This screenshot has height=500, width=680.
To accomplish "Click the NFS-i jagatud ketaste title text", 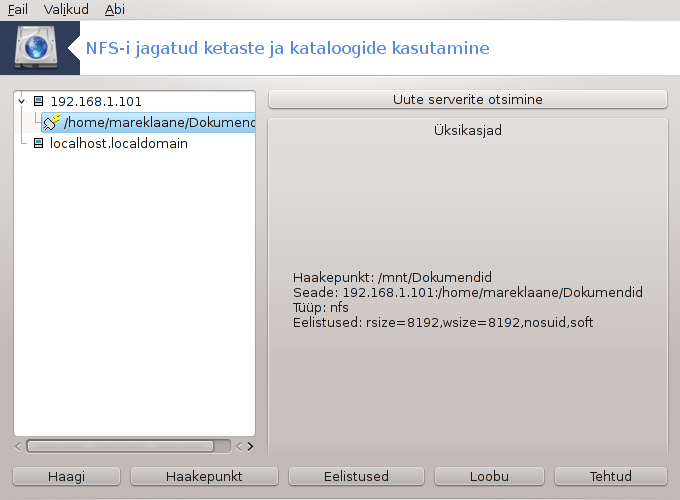I will pyautogui.click(x=288, y=48).
